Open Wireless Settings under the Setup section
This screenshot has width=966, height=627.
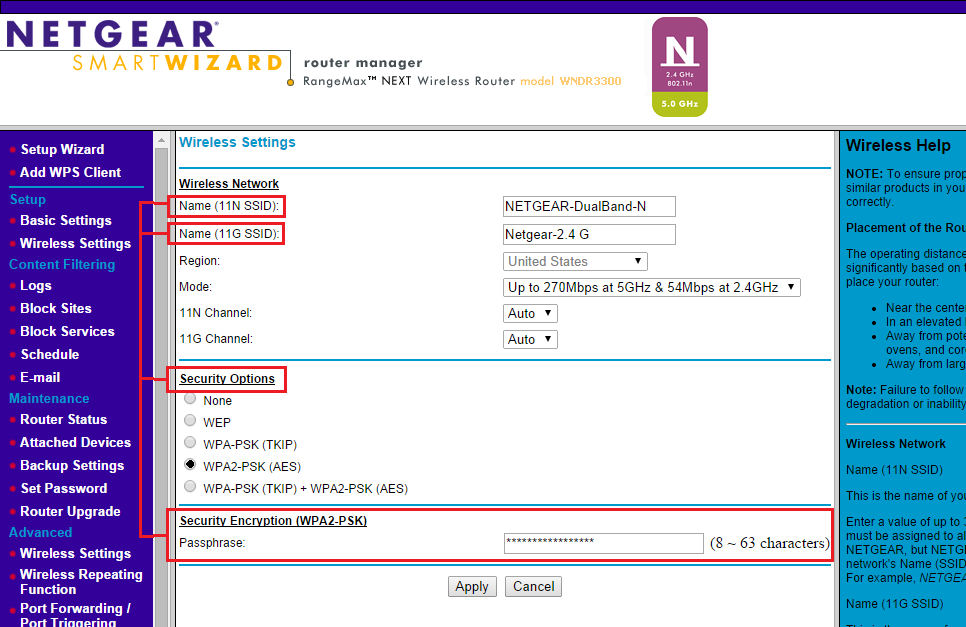(75, 243)
